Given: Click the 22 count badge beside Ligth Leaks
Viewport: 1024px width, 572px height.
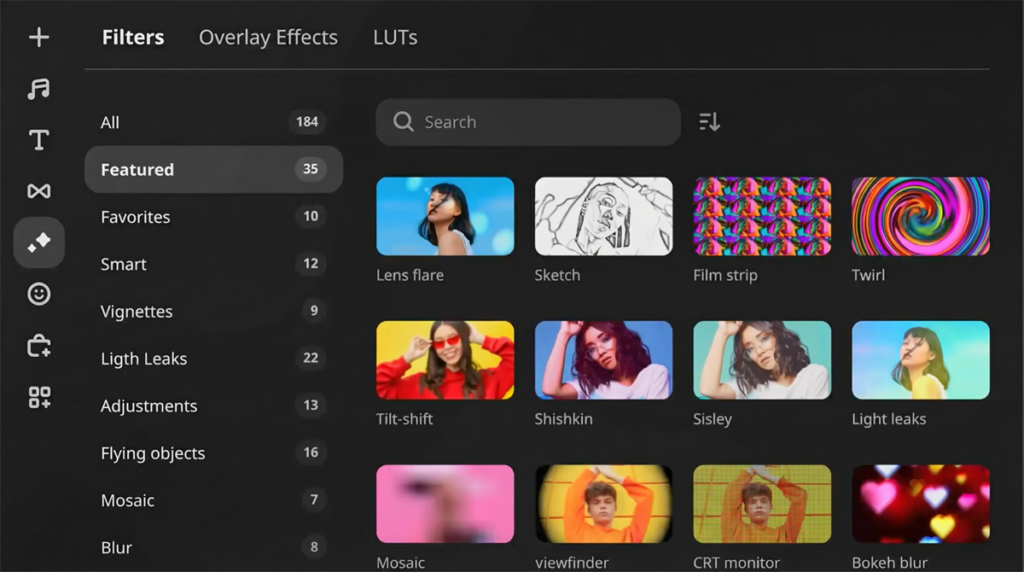Looking at the screenshot, I should (x=310, y=358).
